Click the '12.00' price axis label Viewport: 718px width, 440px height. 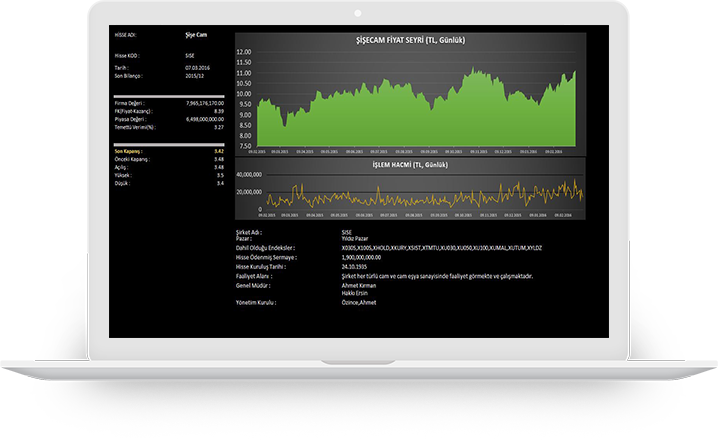coord(244,52)
